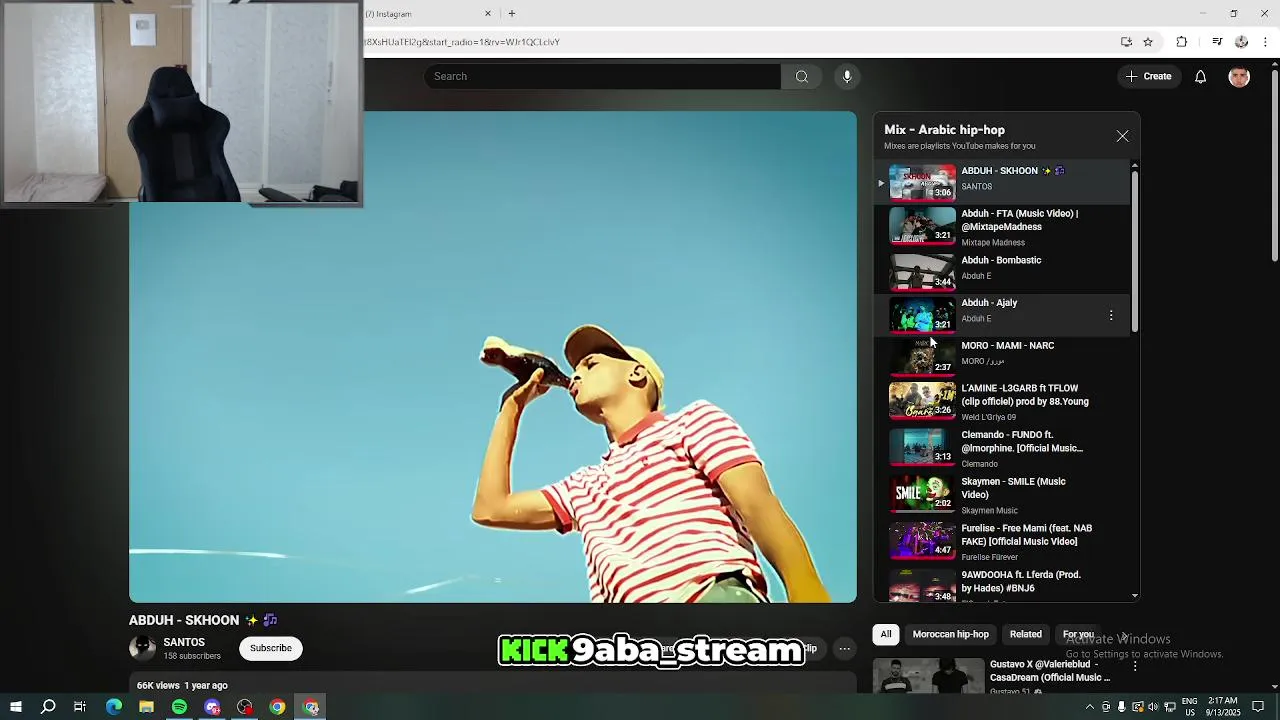
Task: Select the Related filter chip
Action: point(1025,634)
